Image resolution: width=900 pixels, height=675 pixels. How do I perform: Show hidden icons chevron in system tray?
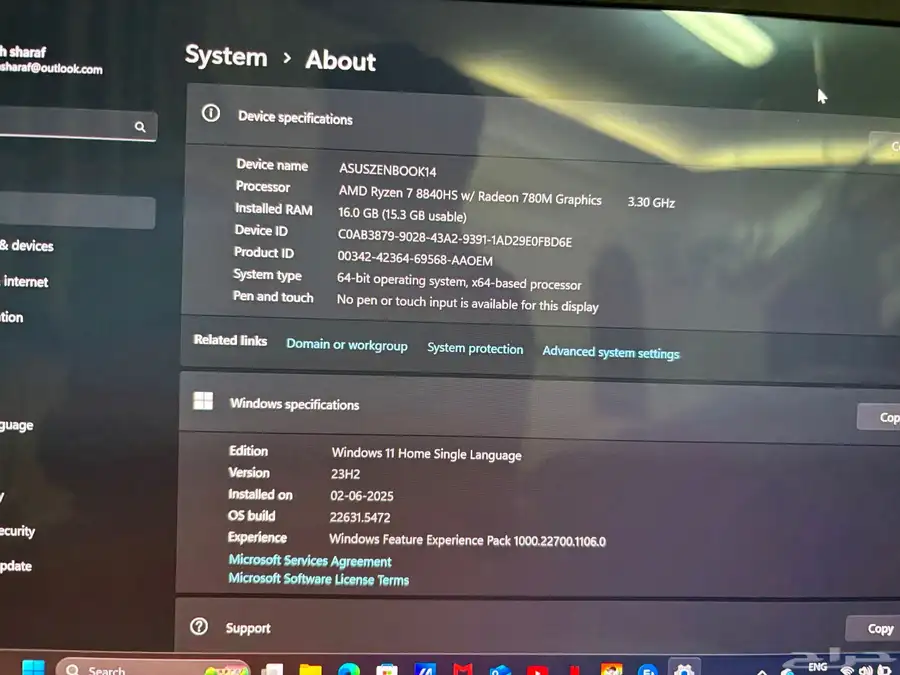[762, 671]
